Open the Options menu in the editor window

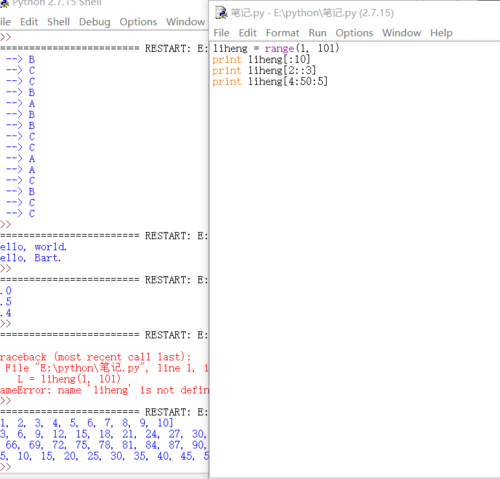[354, 33]
